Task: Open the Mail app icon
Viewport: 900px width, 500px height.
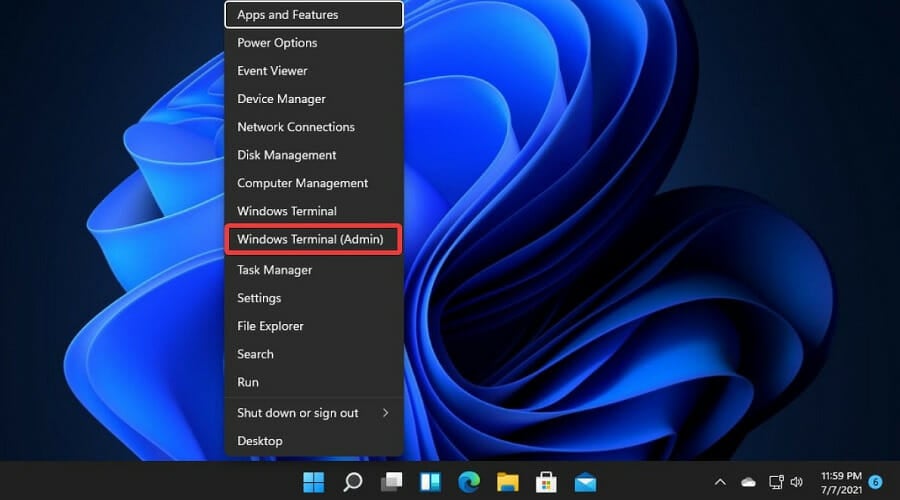Action: point(586,481)
